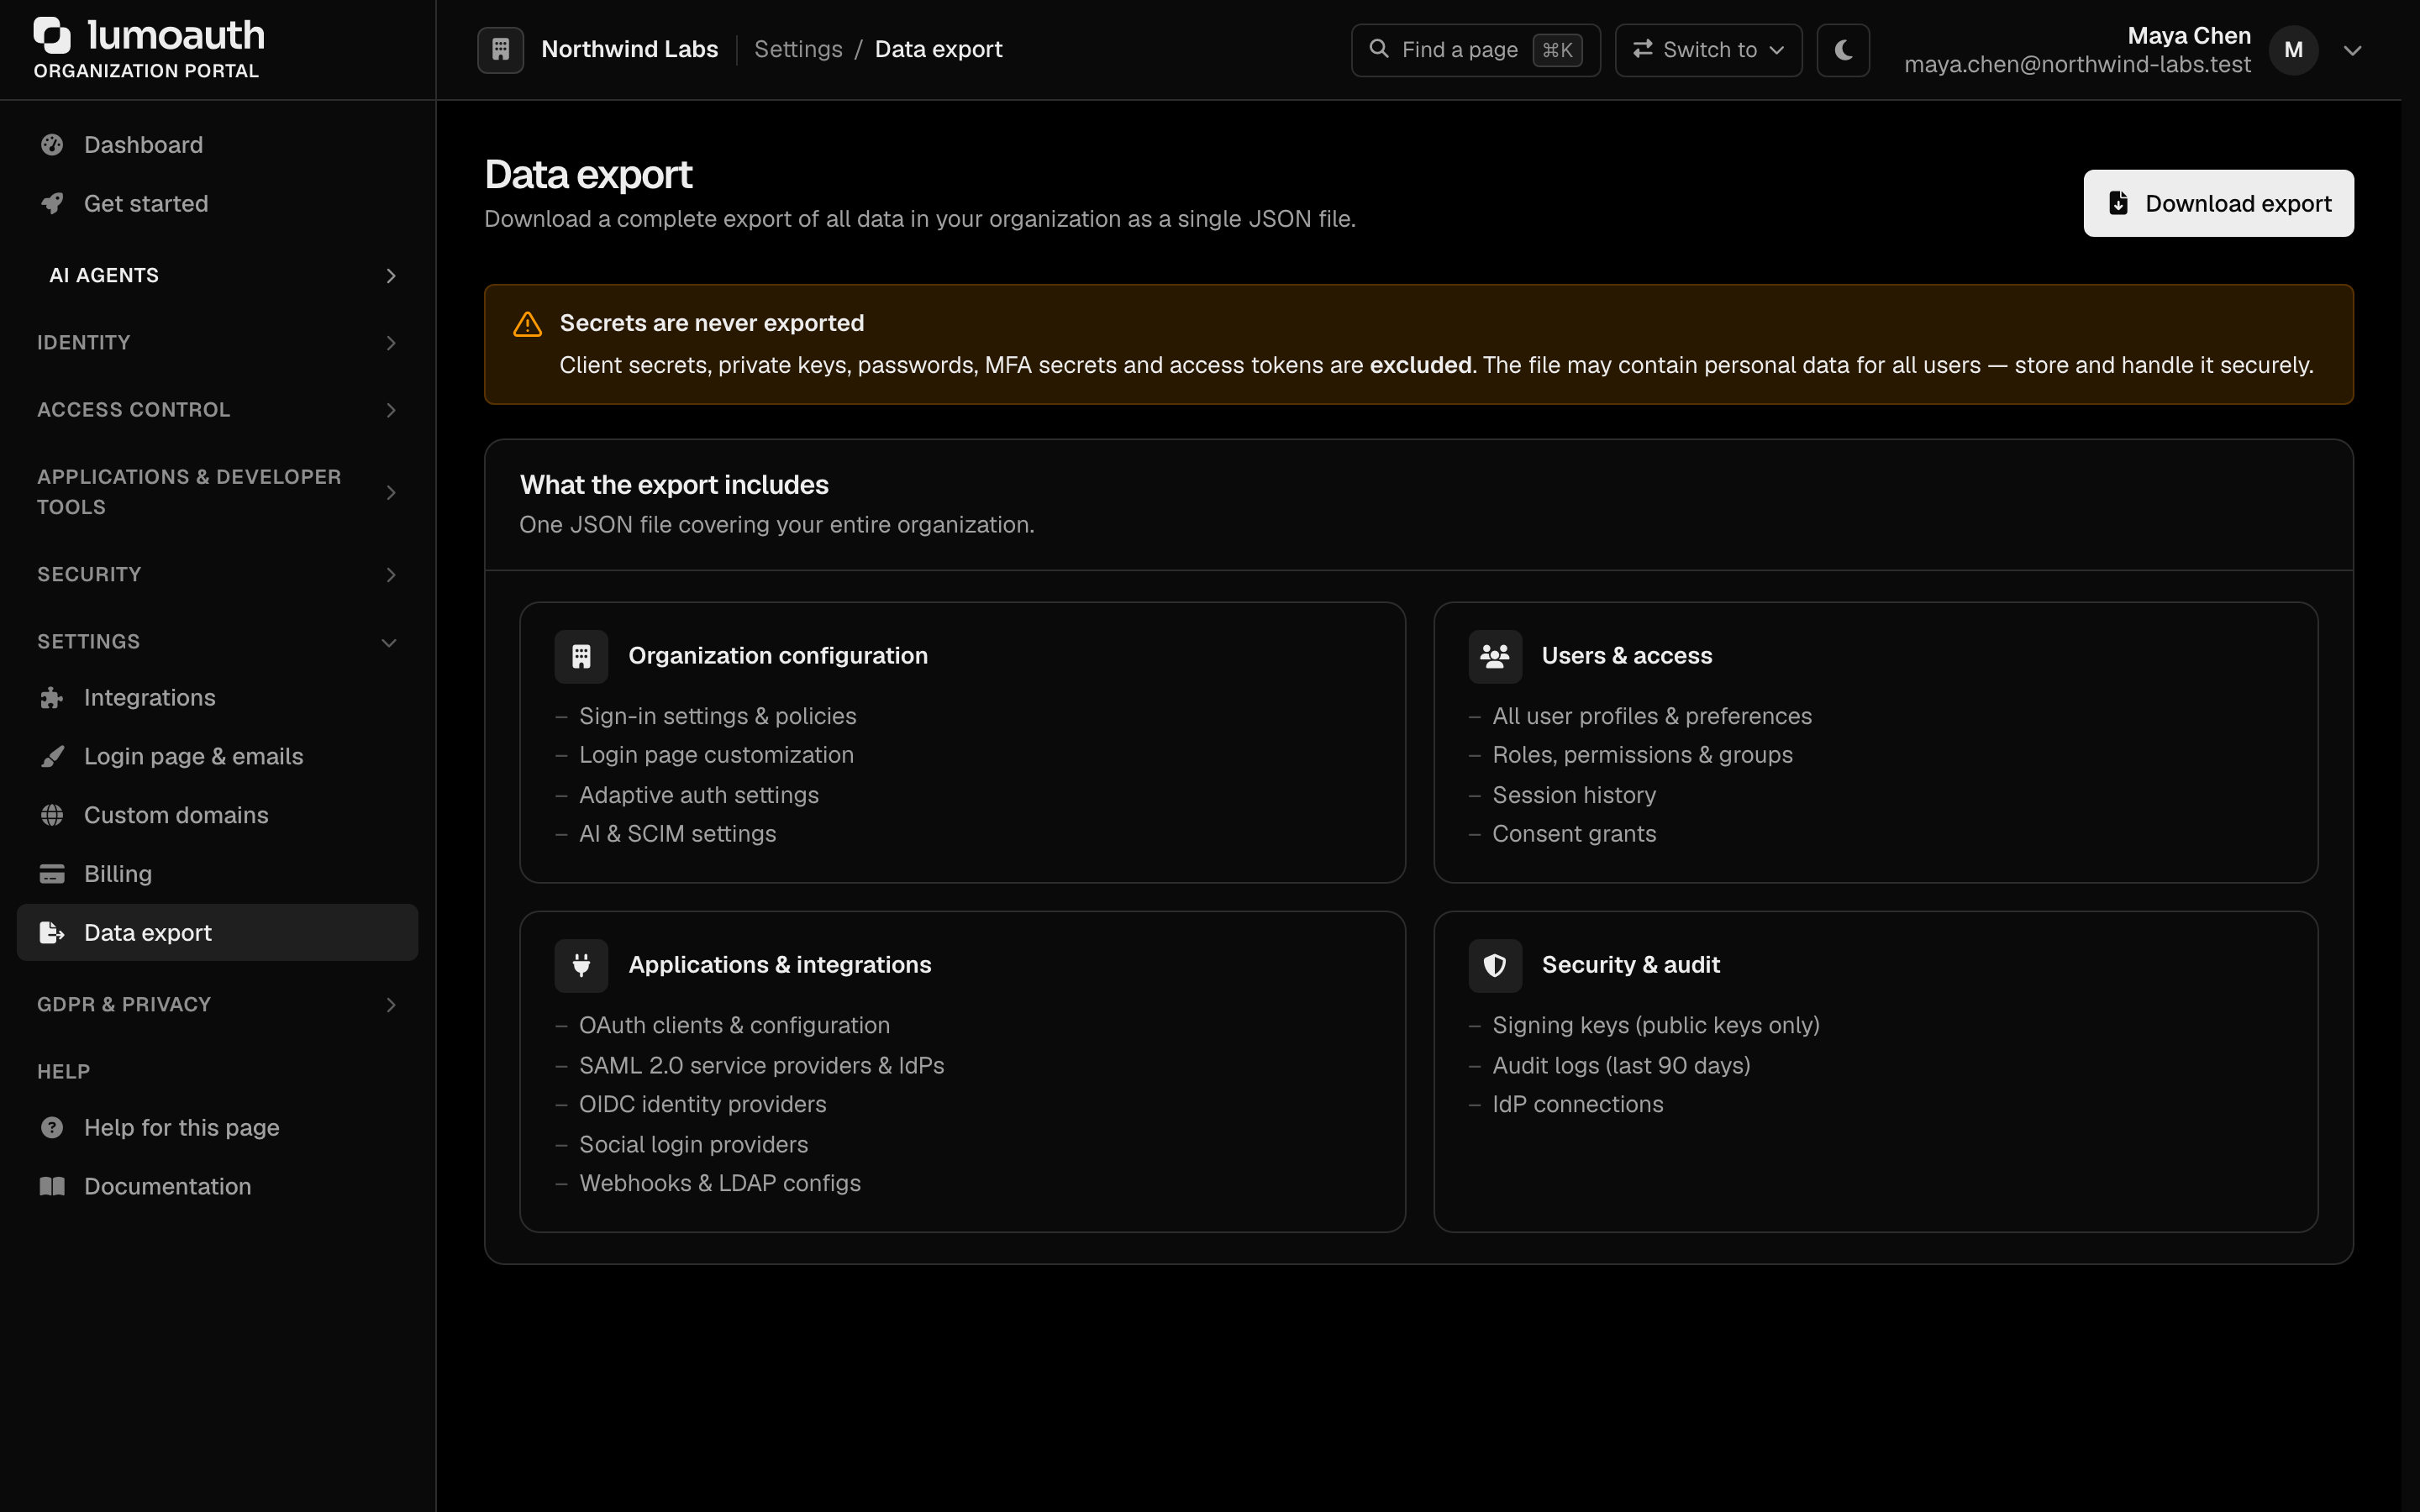2420x1512 pixels.
Task: Click the Users & access people icon
Action: tap(1495, 656)
